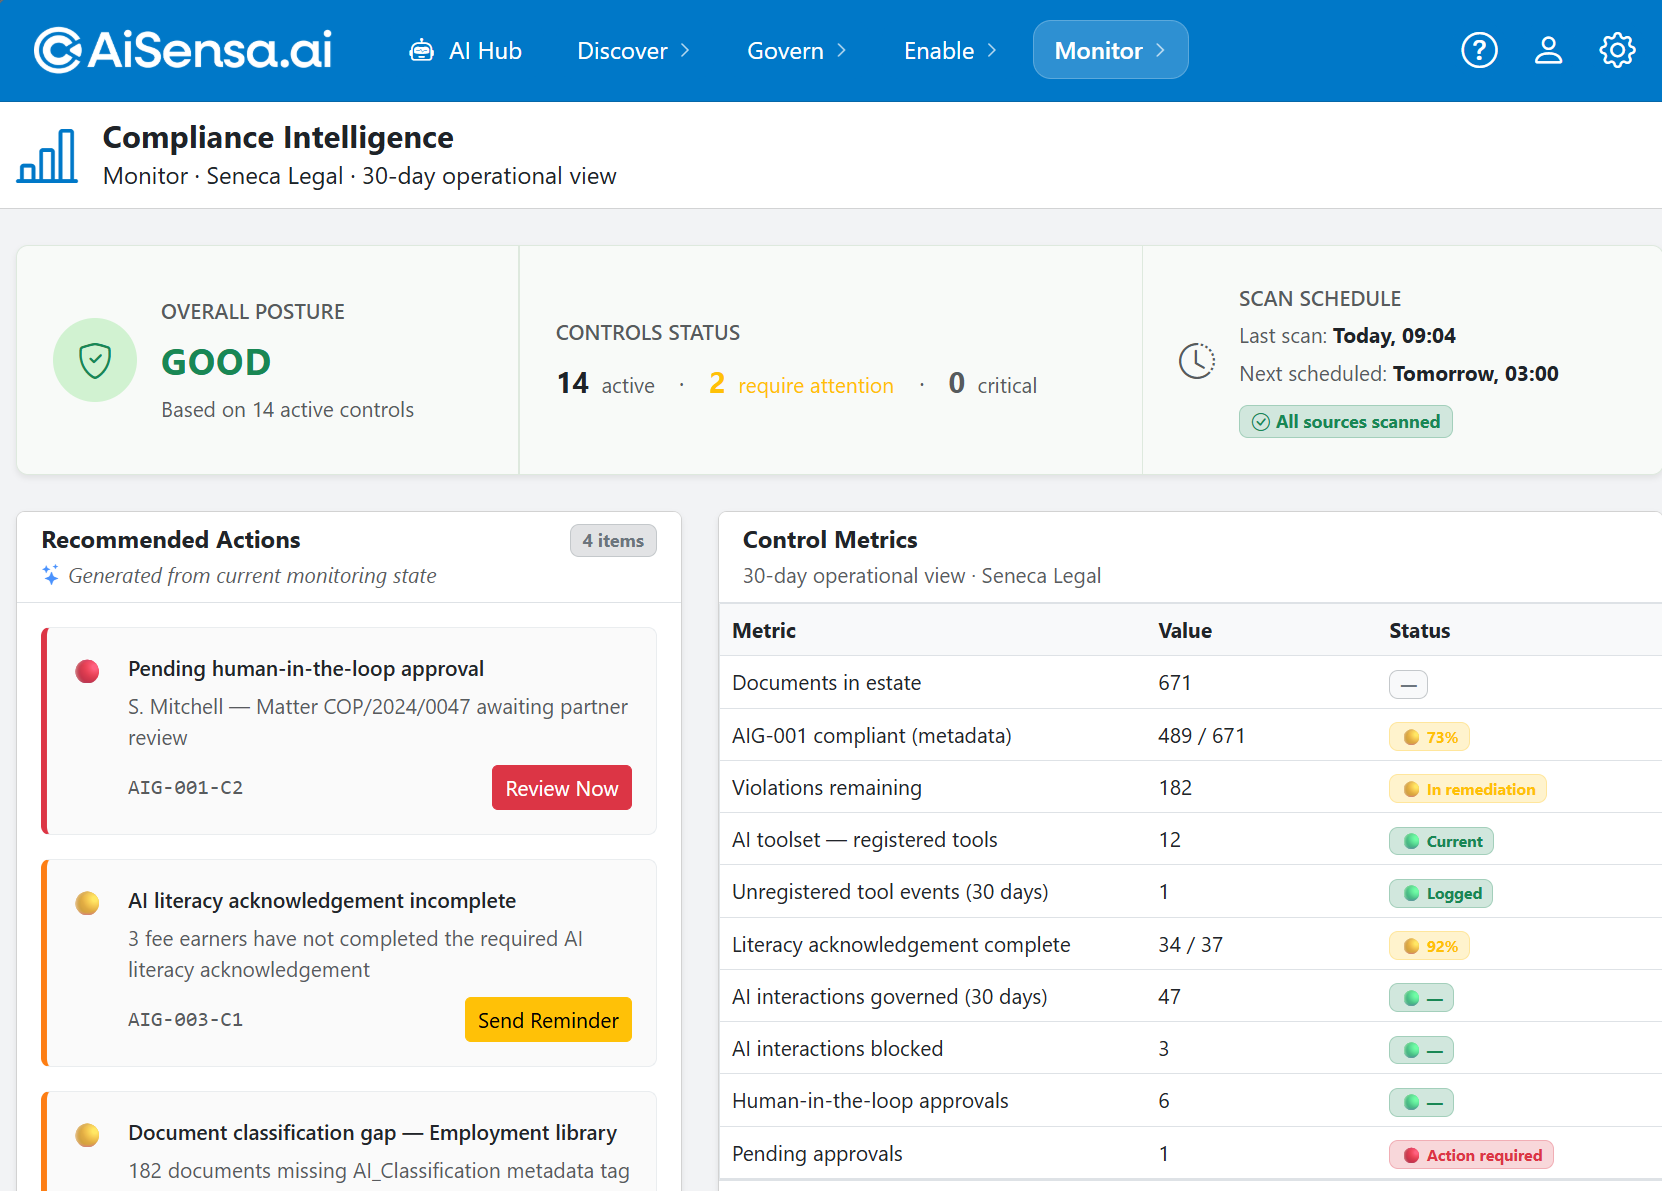Click the Value column header
This screenshot has height=1191, width=1662.
click(1185, 631)
